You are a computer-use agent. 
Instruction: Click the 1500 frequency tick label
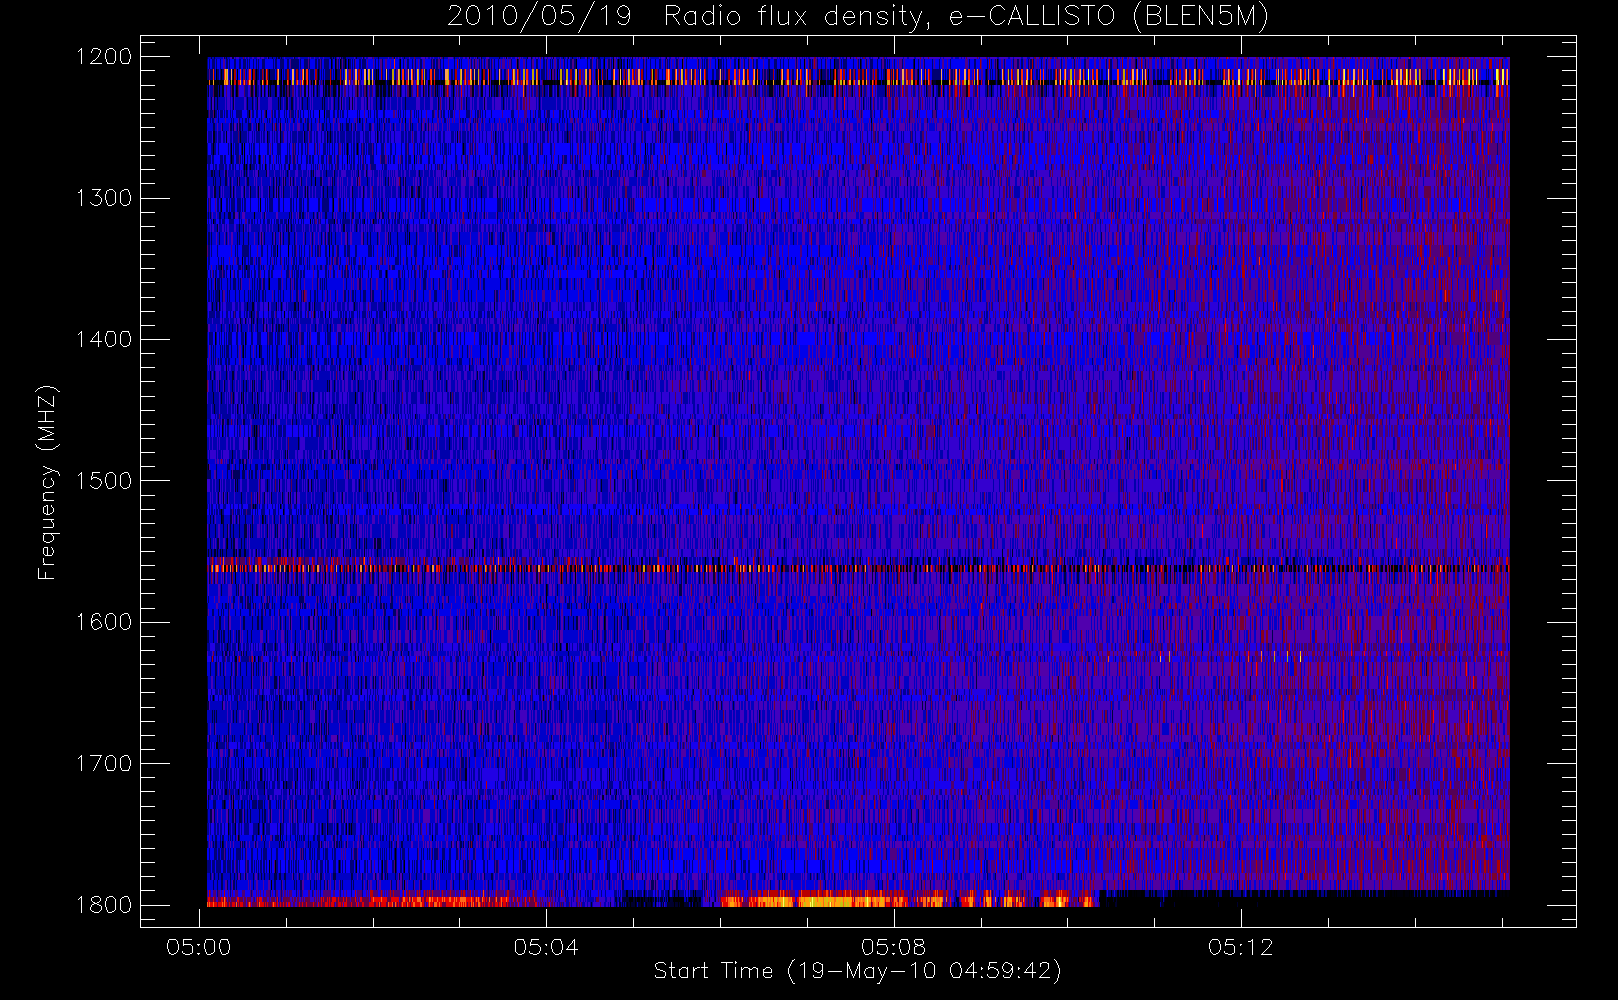(104, 481)
